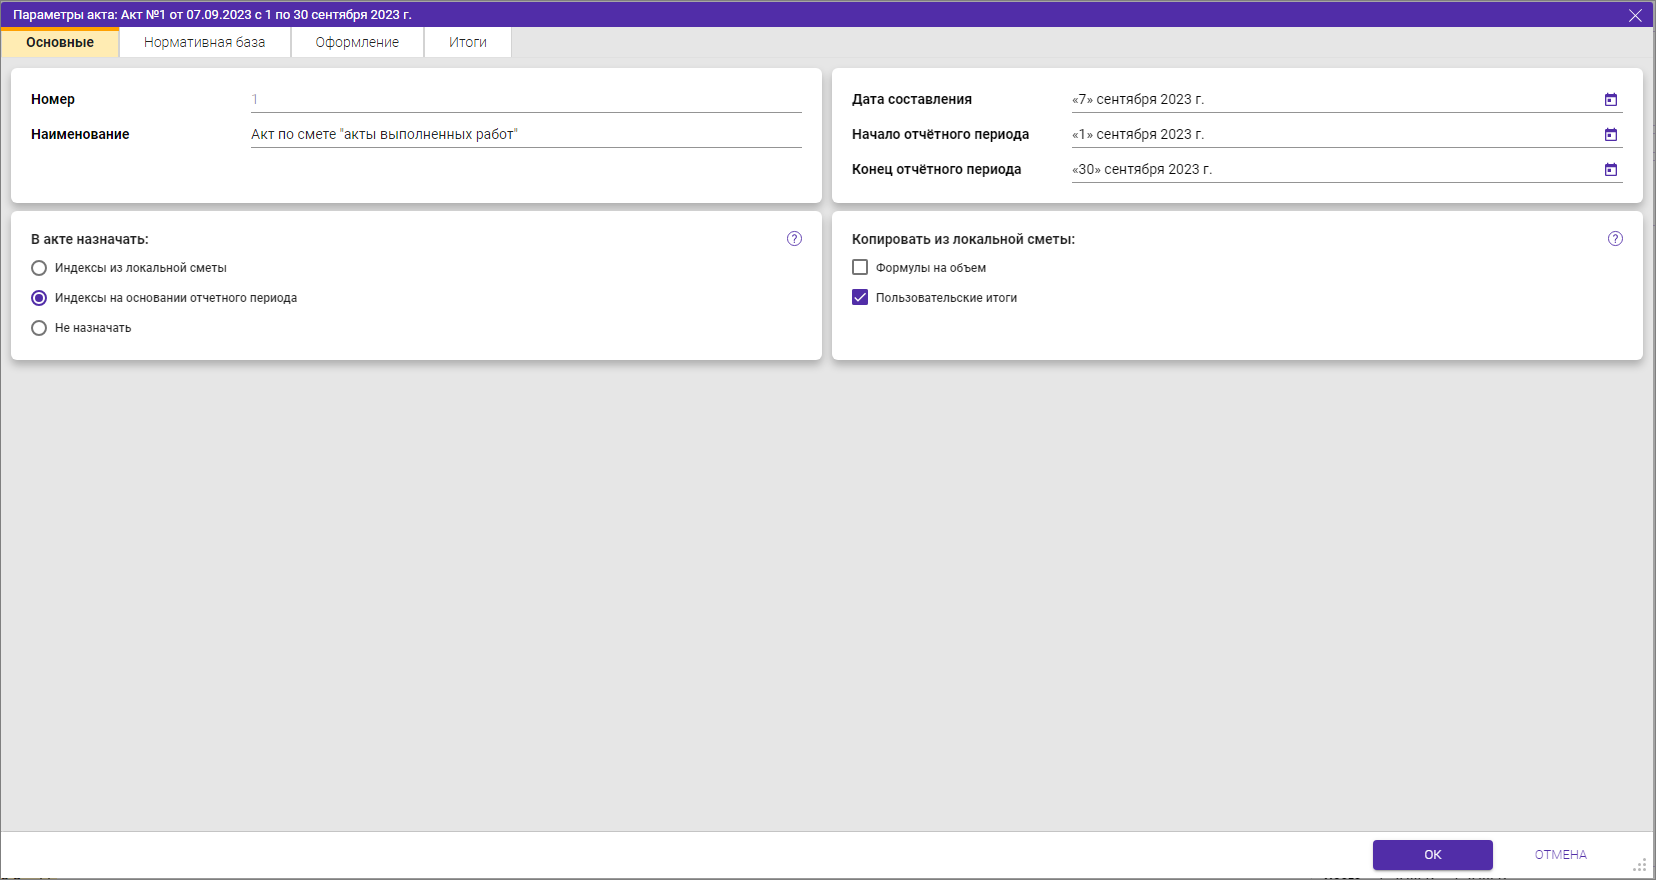Go to the Итоги tab
The image size is (1656, 880).
467,42
